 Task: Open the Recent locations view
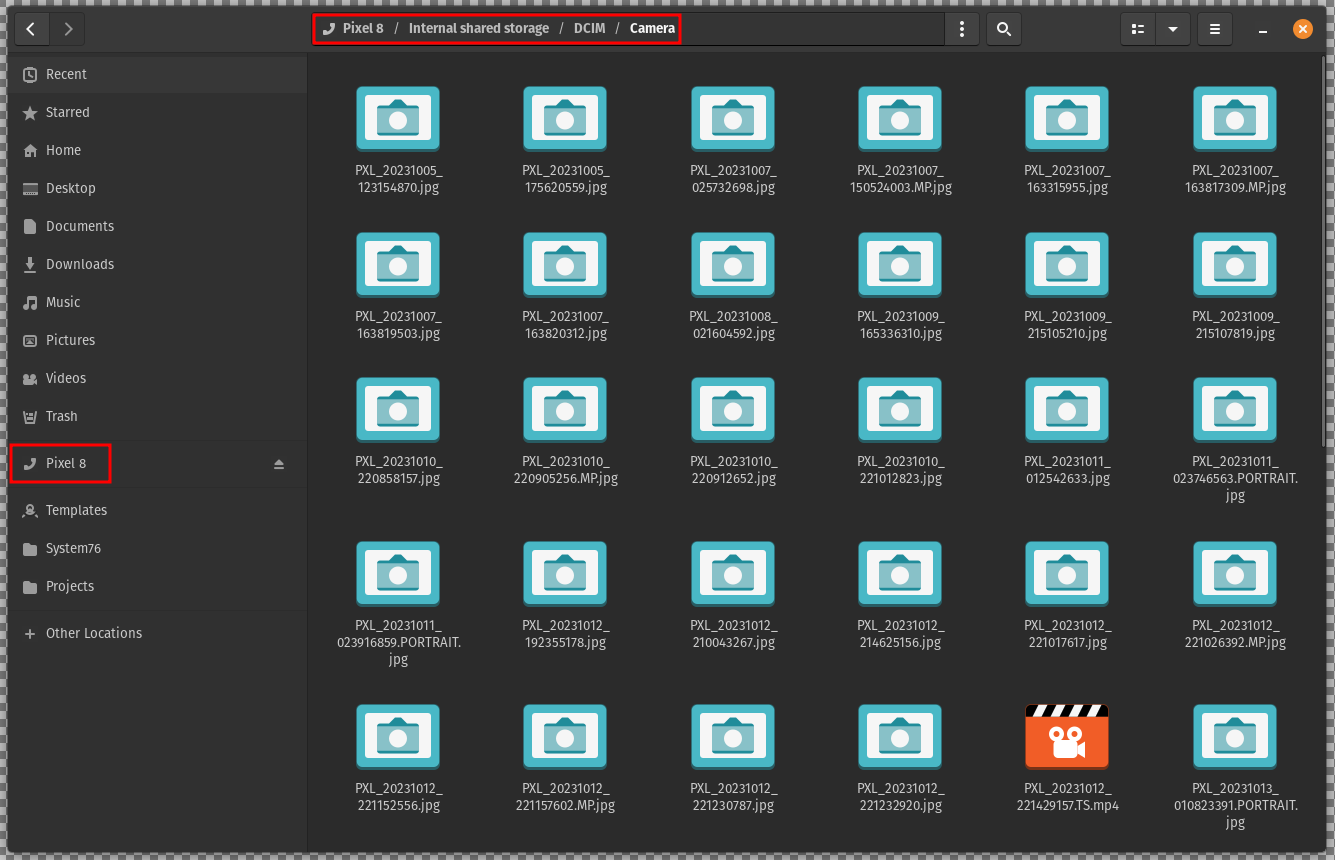coord(66,74)
